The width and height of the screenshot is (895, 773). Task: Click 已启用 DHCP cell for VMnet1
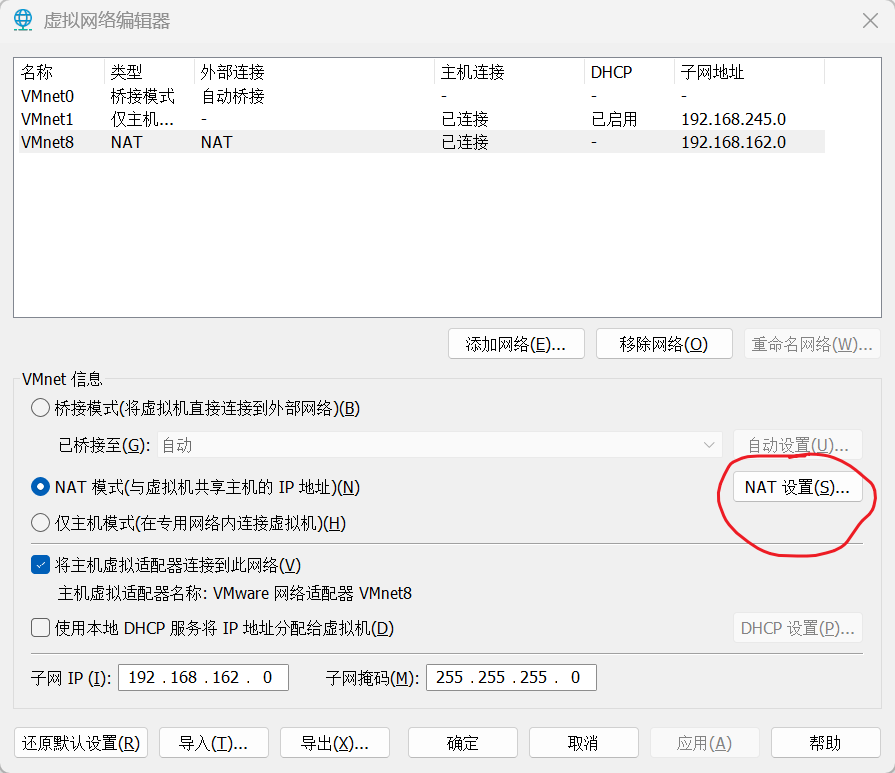click(x=614, y=119)
